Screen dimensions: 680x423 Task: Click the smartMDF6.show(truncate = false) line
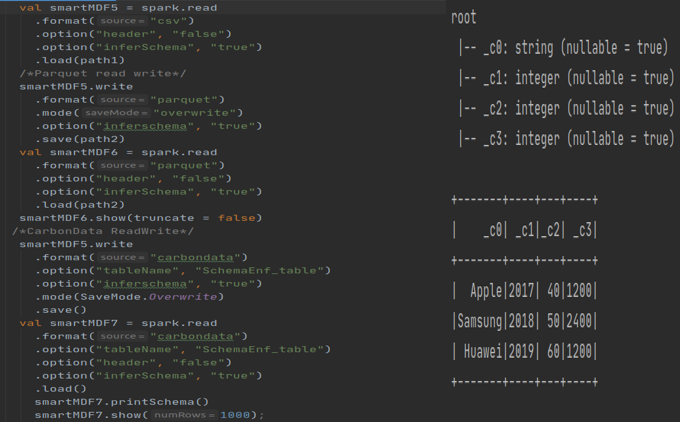point(140,217)
